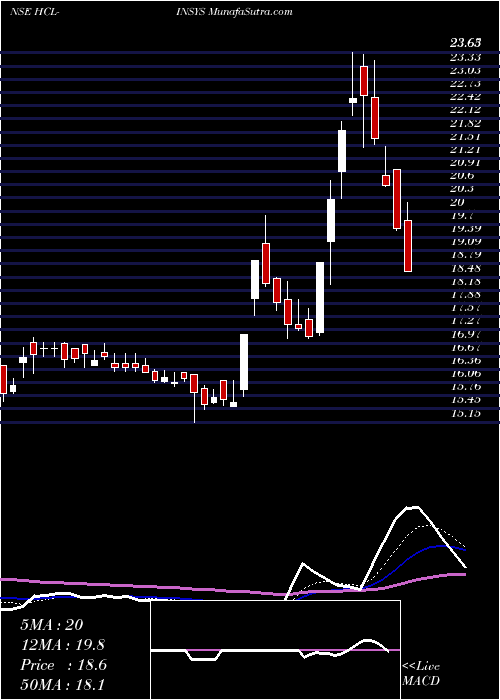The image size is (500, 700).
Task: Select the 18.48 price level label
Action: pos(466,268)
